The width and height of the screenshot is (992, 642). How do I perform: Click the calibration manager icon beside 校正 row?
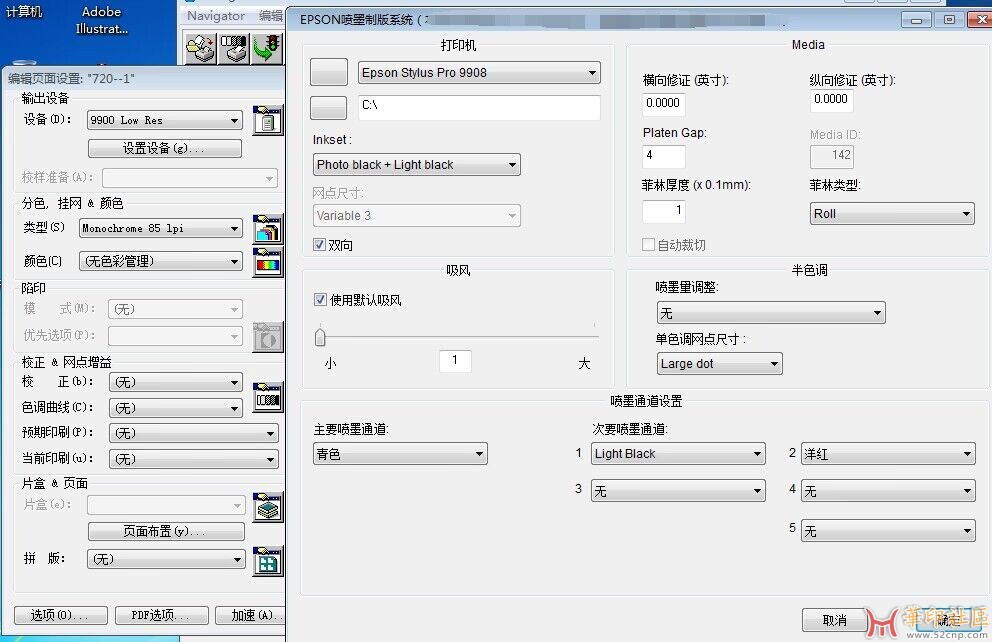coord(268,398)
